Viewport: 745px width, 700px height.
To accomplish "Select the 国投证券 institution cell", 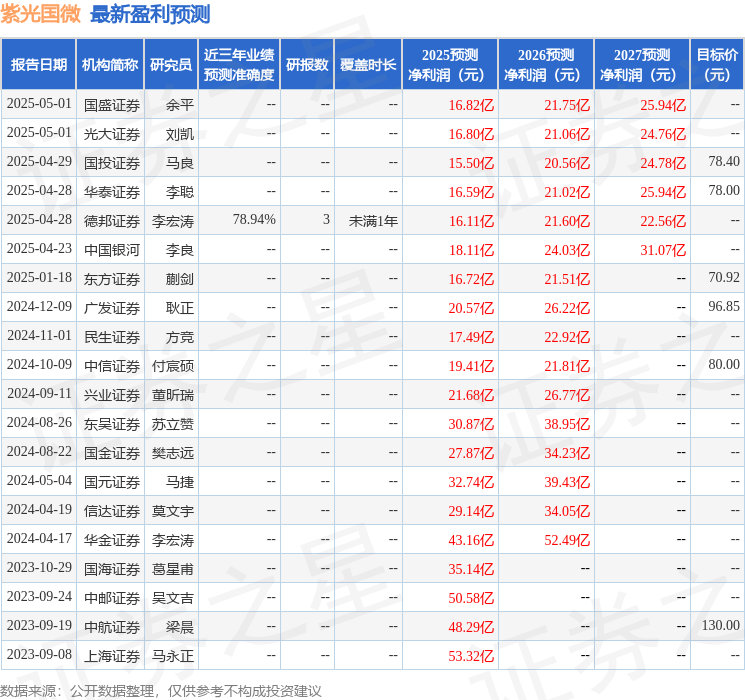I will [112, 163].
